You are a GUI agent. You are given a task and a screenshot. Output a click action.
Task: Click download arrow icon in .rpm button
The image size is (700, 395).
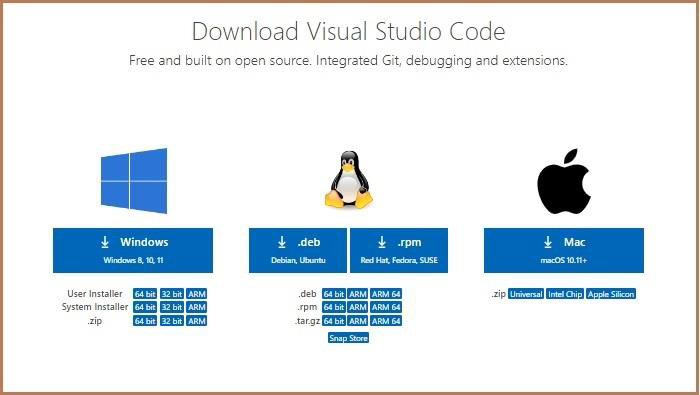coord(382,242)
